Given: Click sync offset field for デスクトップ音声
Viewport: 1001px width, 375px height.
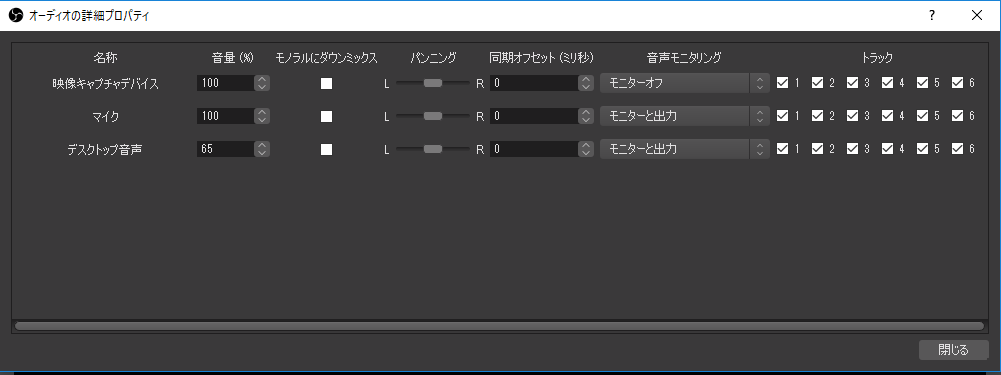Looking at the screenshot, I should 534,149.
